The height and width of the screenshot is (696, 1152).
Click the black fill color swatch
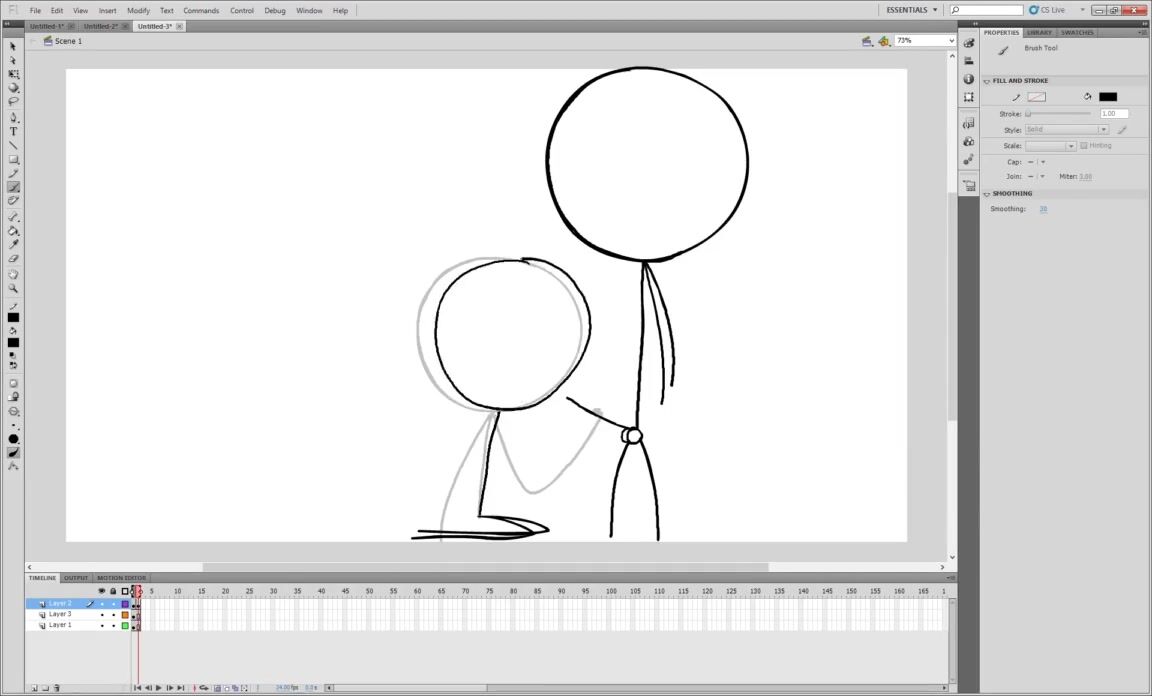(x=1107, y=97)
